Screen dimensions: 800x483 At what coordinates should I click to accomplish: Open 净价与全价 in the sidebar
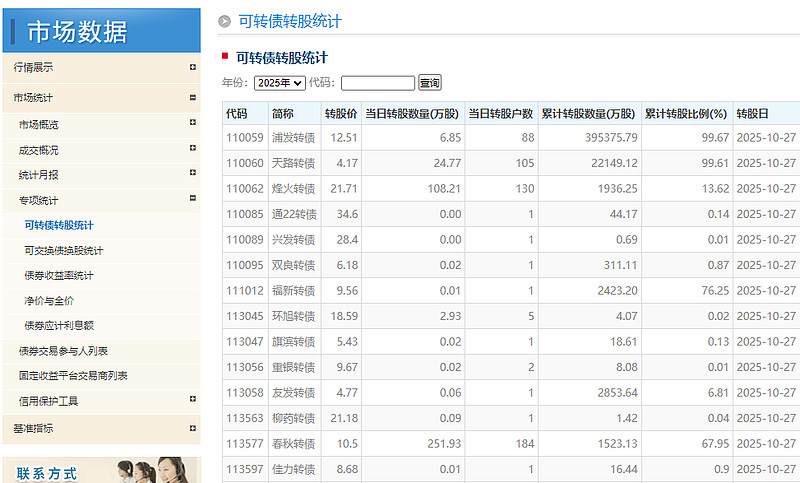(x=49, y=301)
